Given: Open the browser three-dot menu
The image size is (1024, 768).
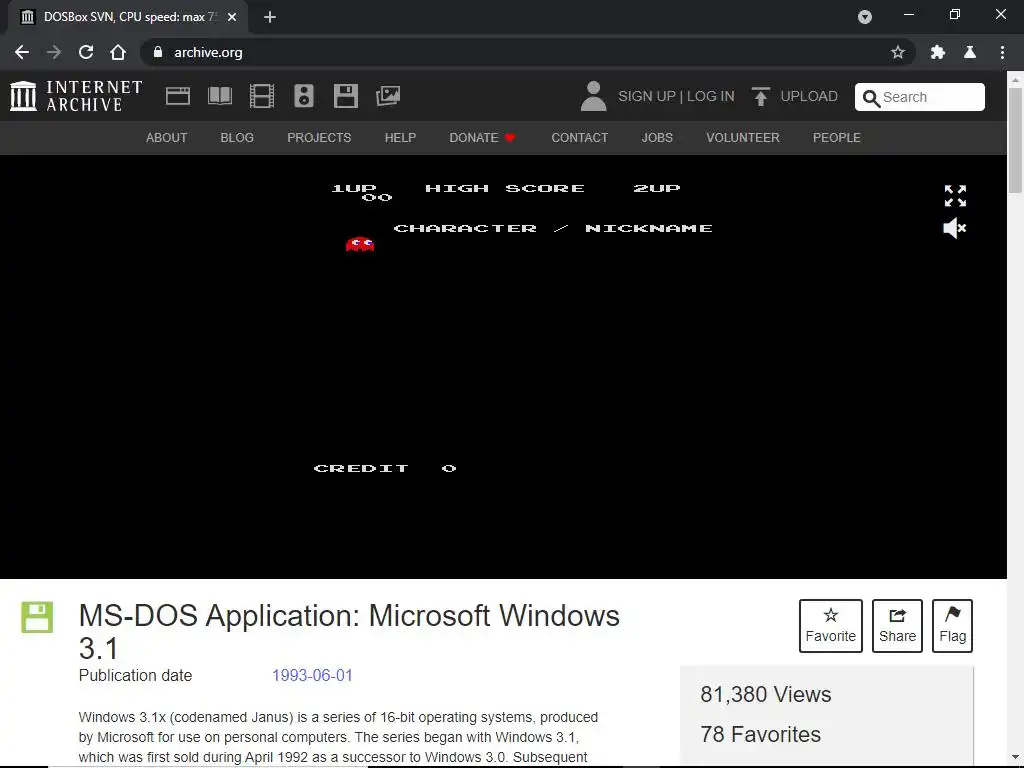Looking at the screenshot, I should click(1002, 52).
